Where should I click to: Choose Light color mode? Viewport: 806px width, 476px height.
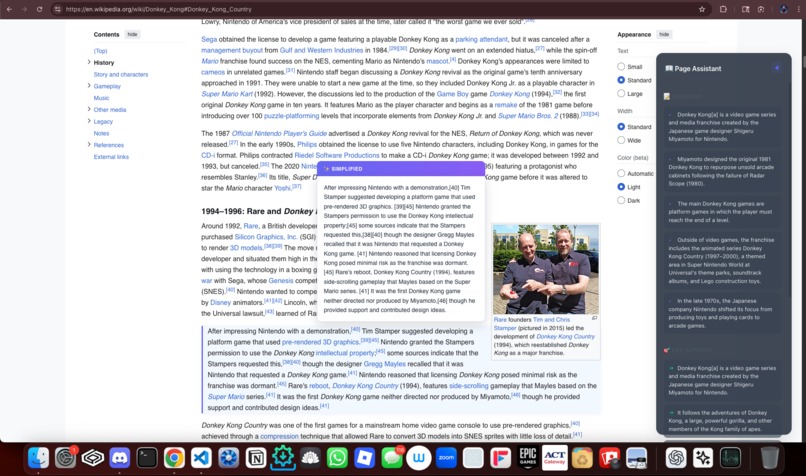pos(621,187)
